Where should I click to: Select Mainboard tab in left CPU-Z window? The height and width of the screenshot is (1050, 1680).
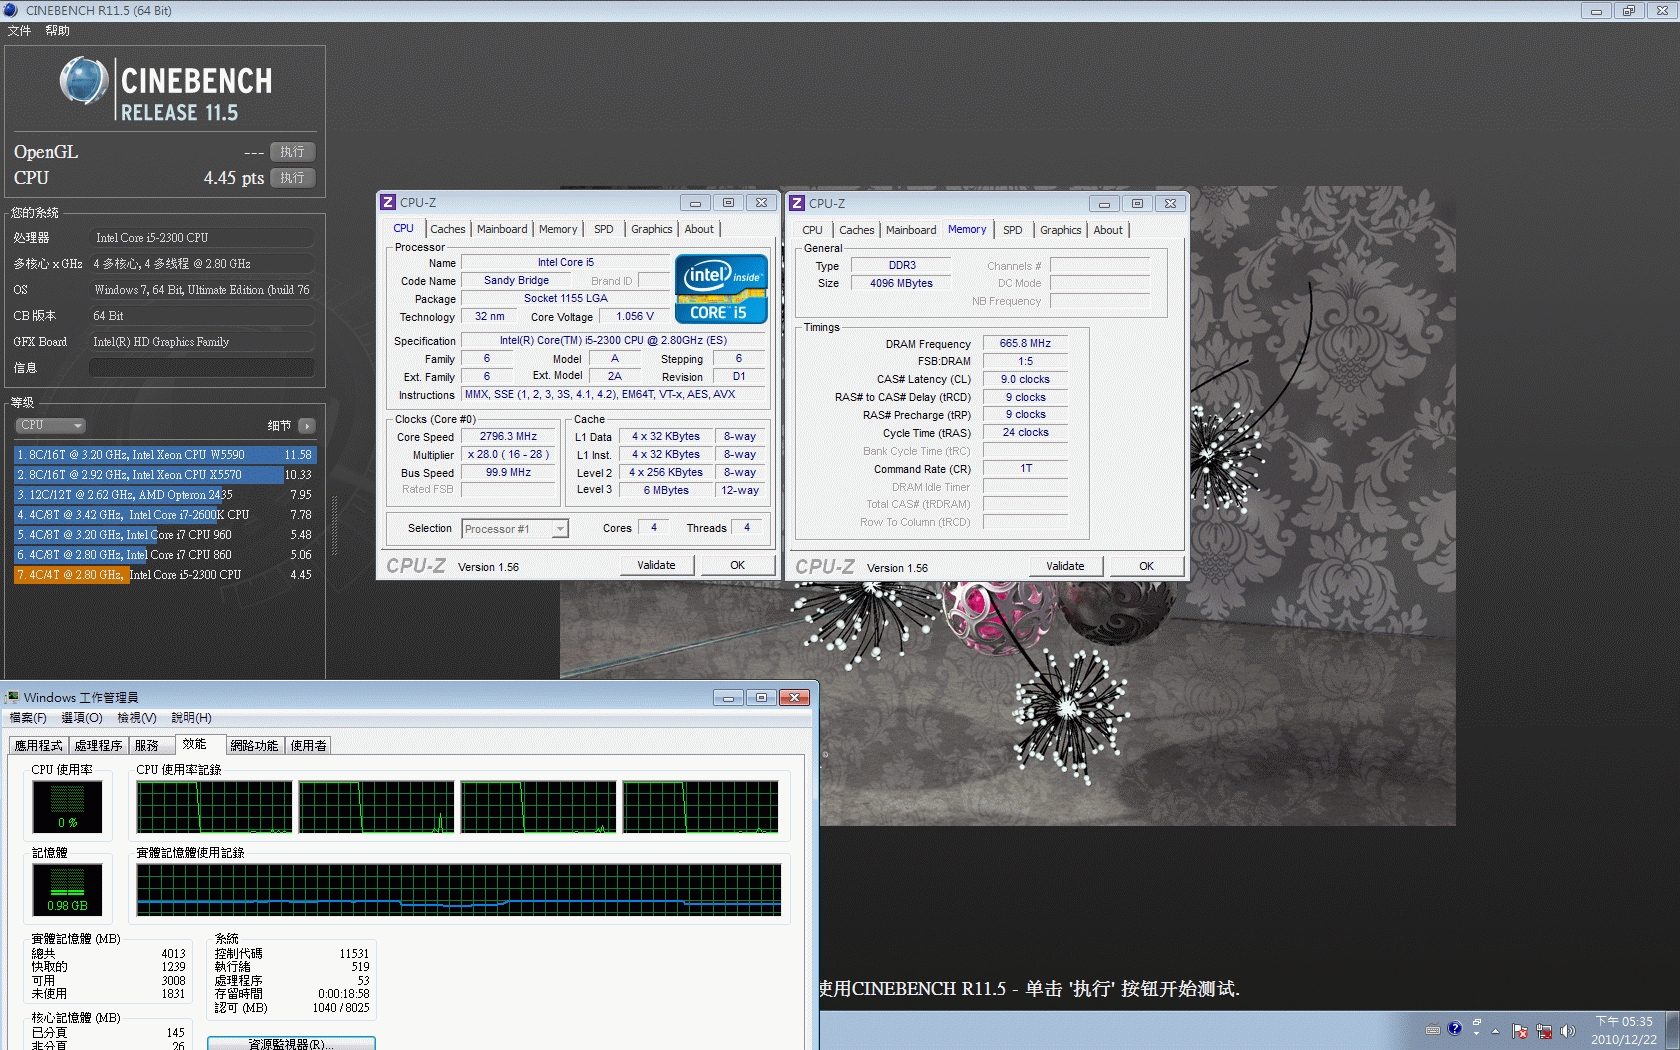coord(502,229)
